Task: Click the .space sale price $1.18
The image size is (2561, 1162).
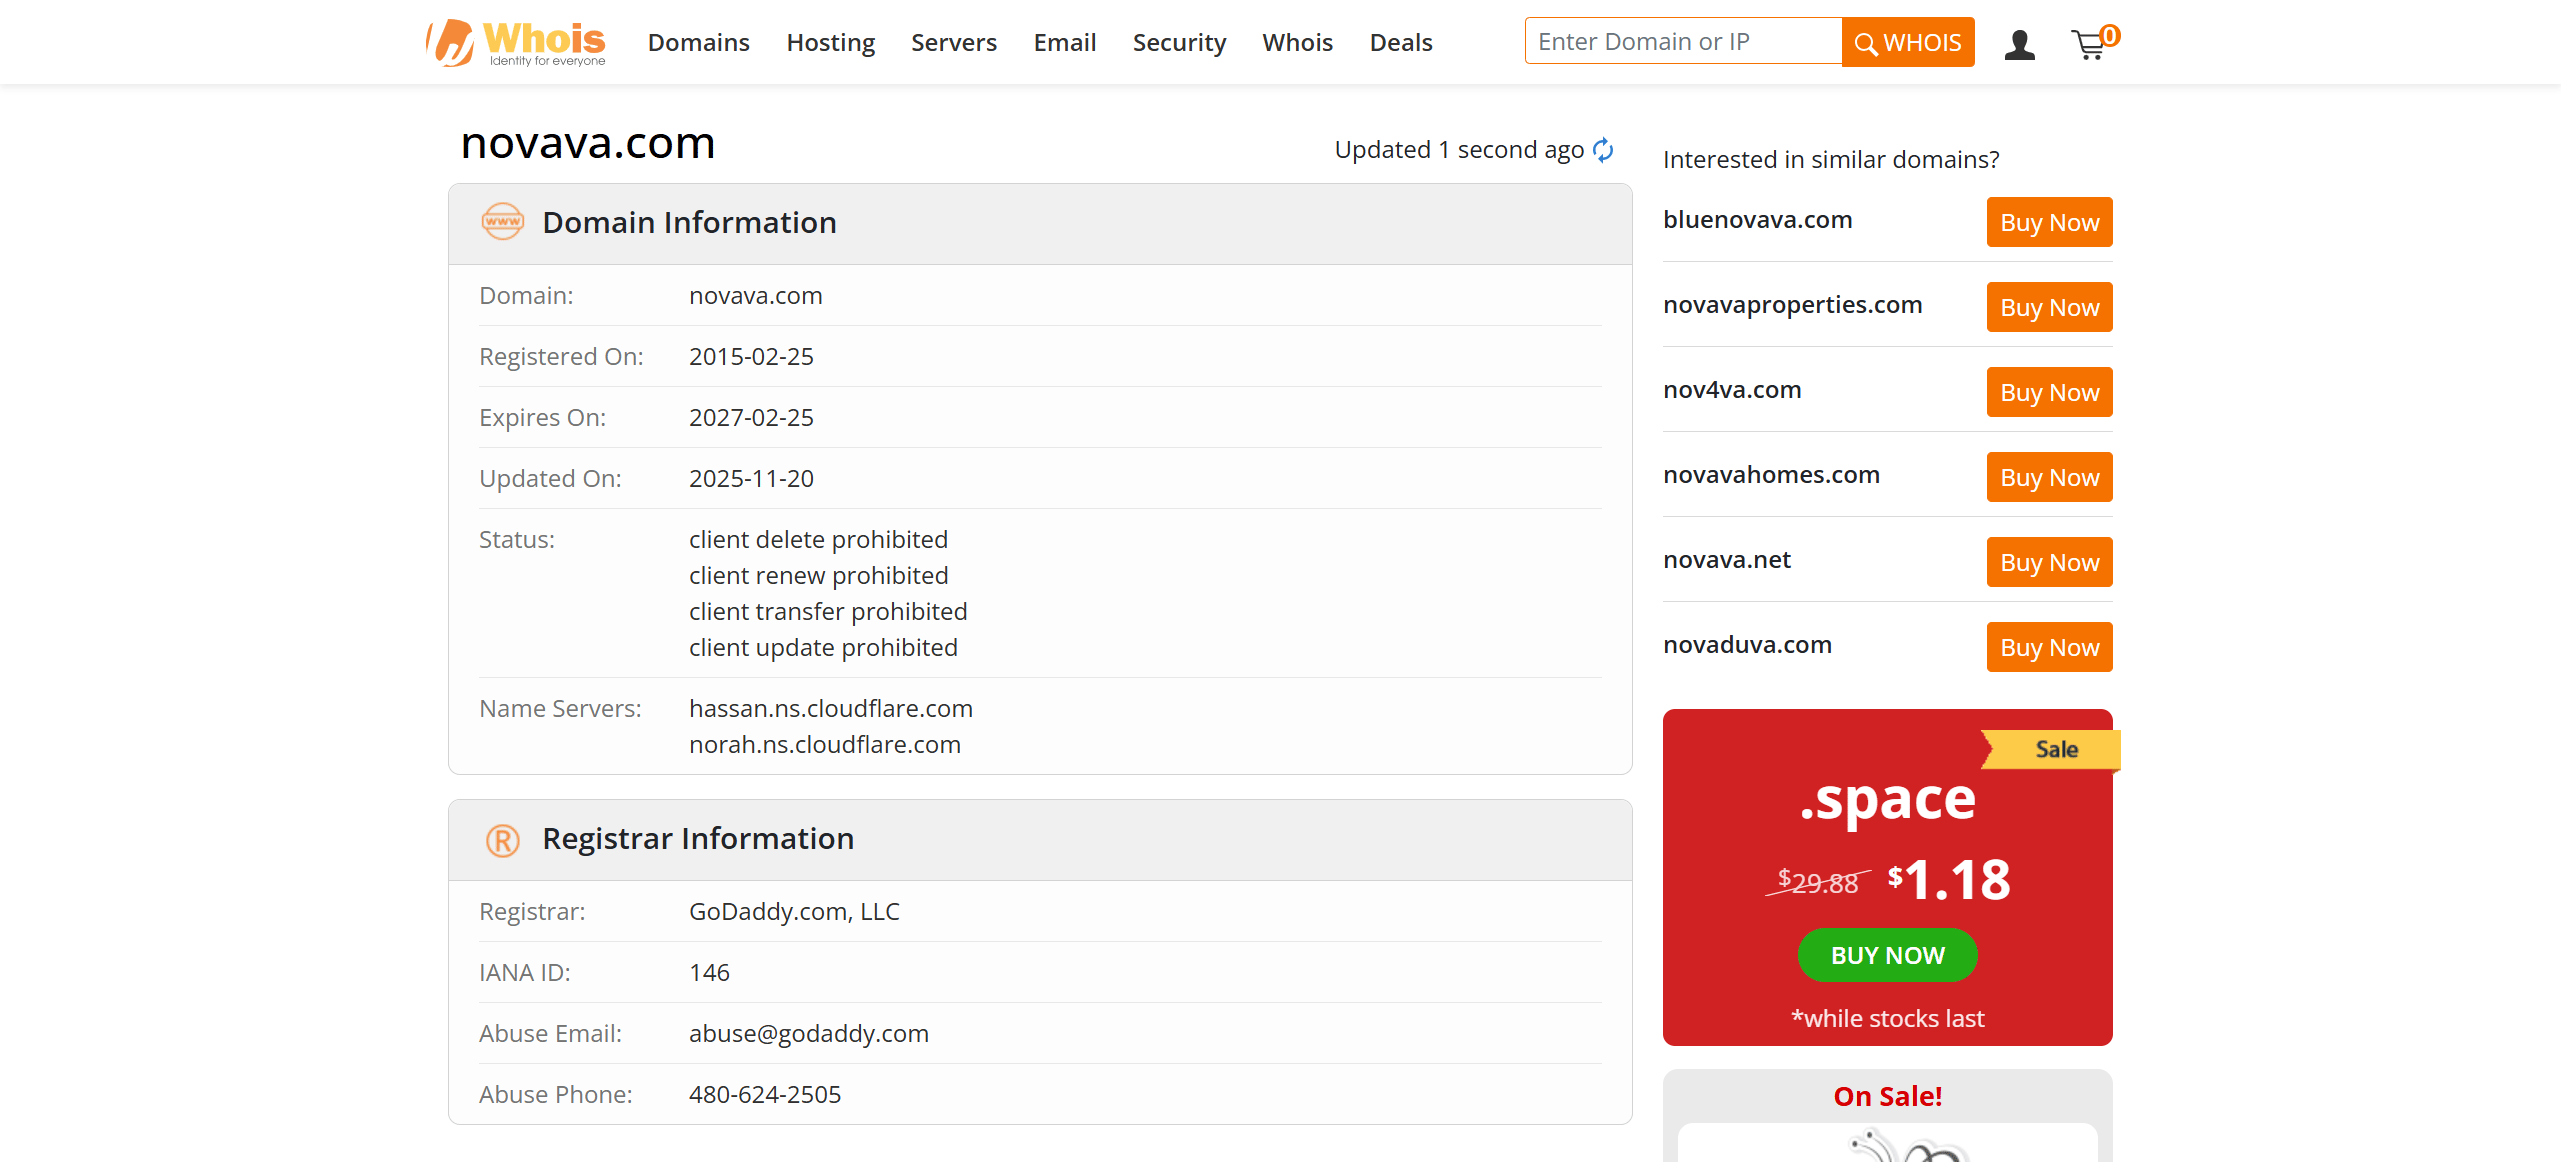Action: [x=1948, y=880]
